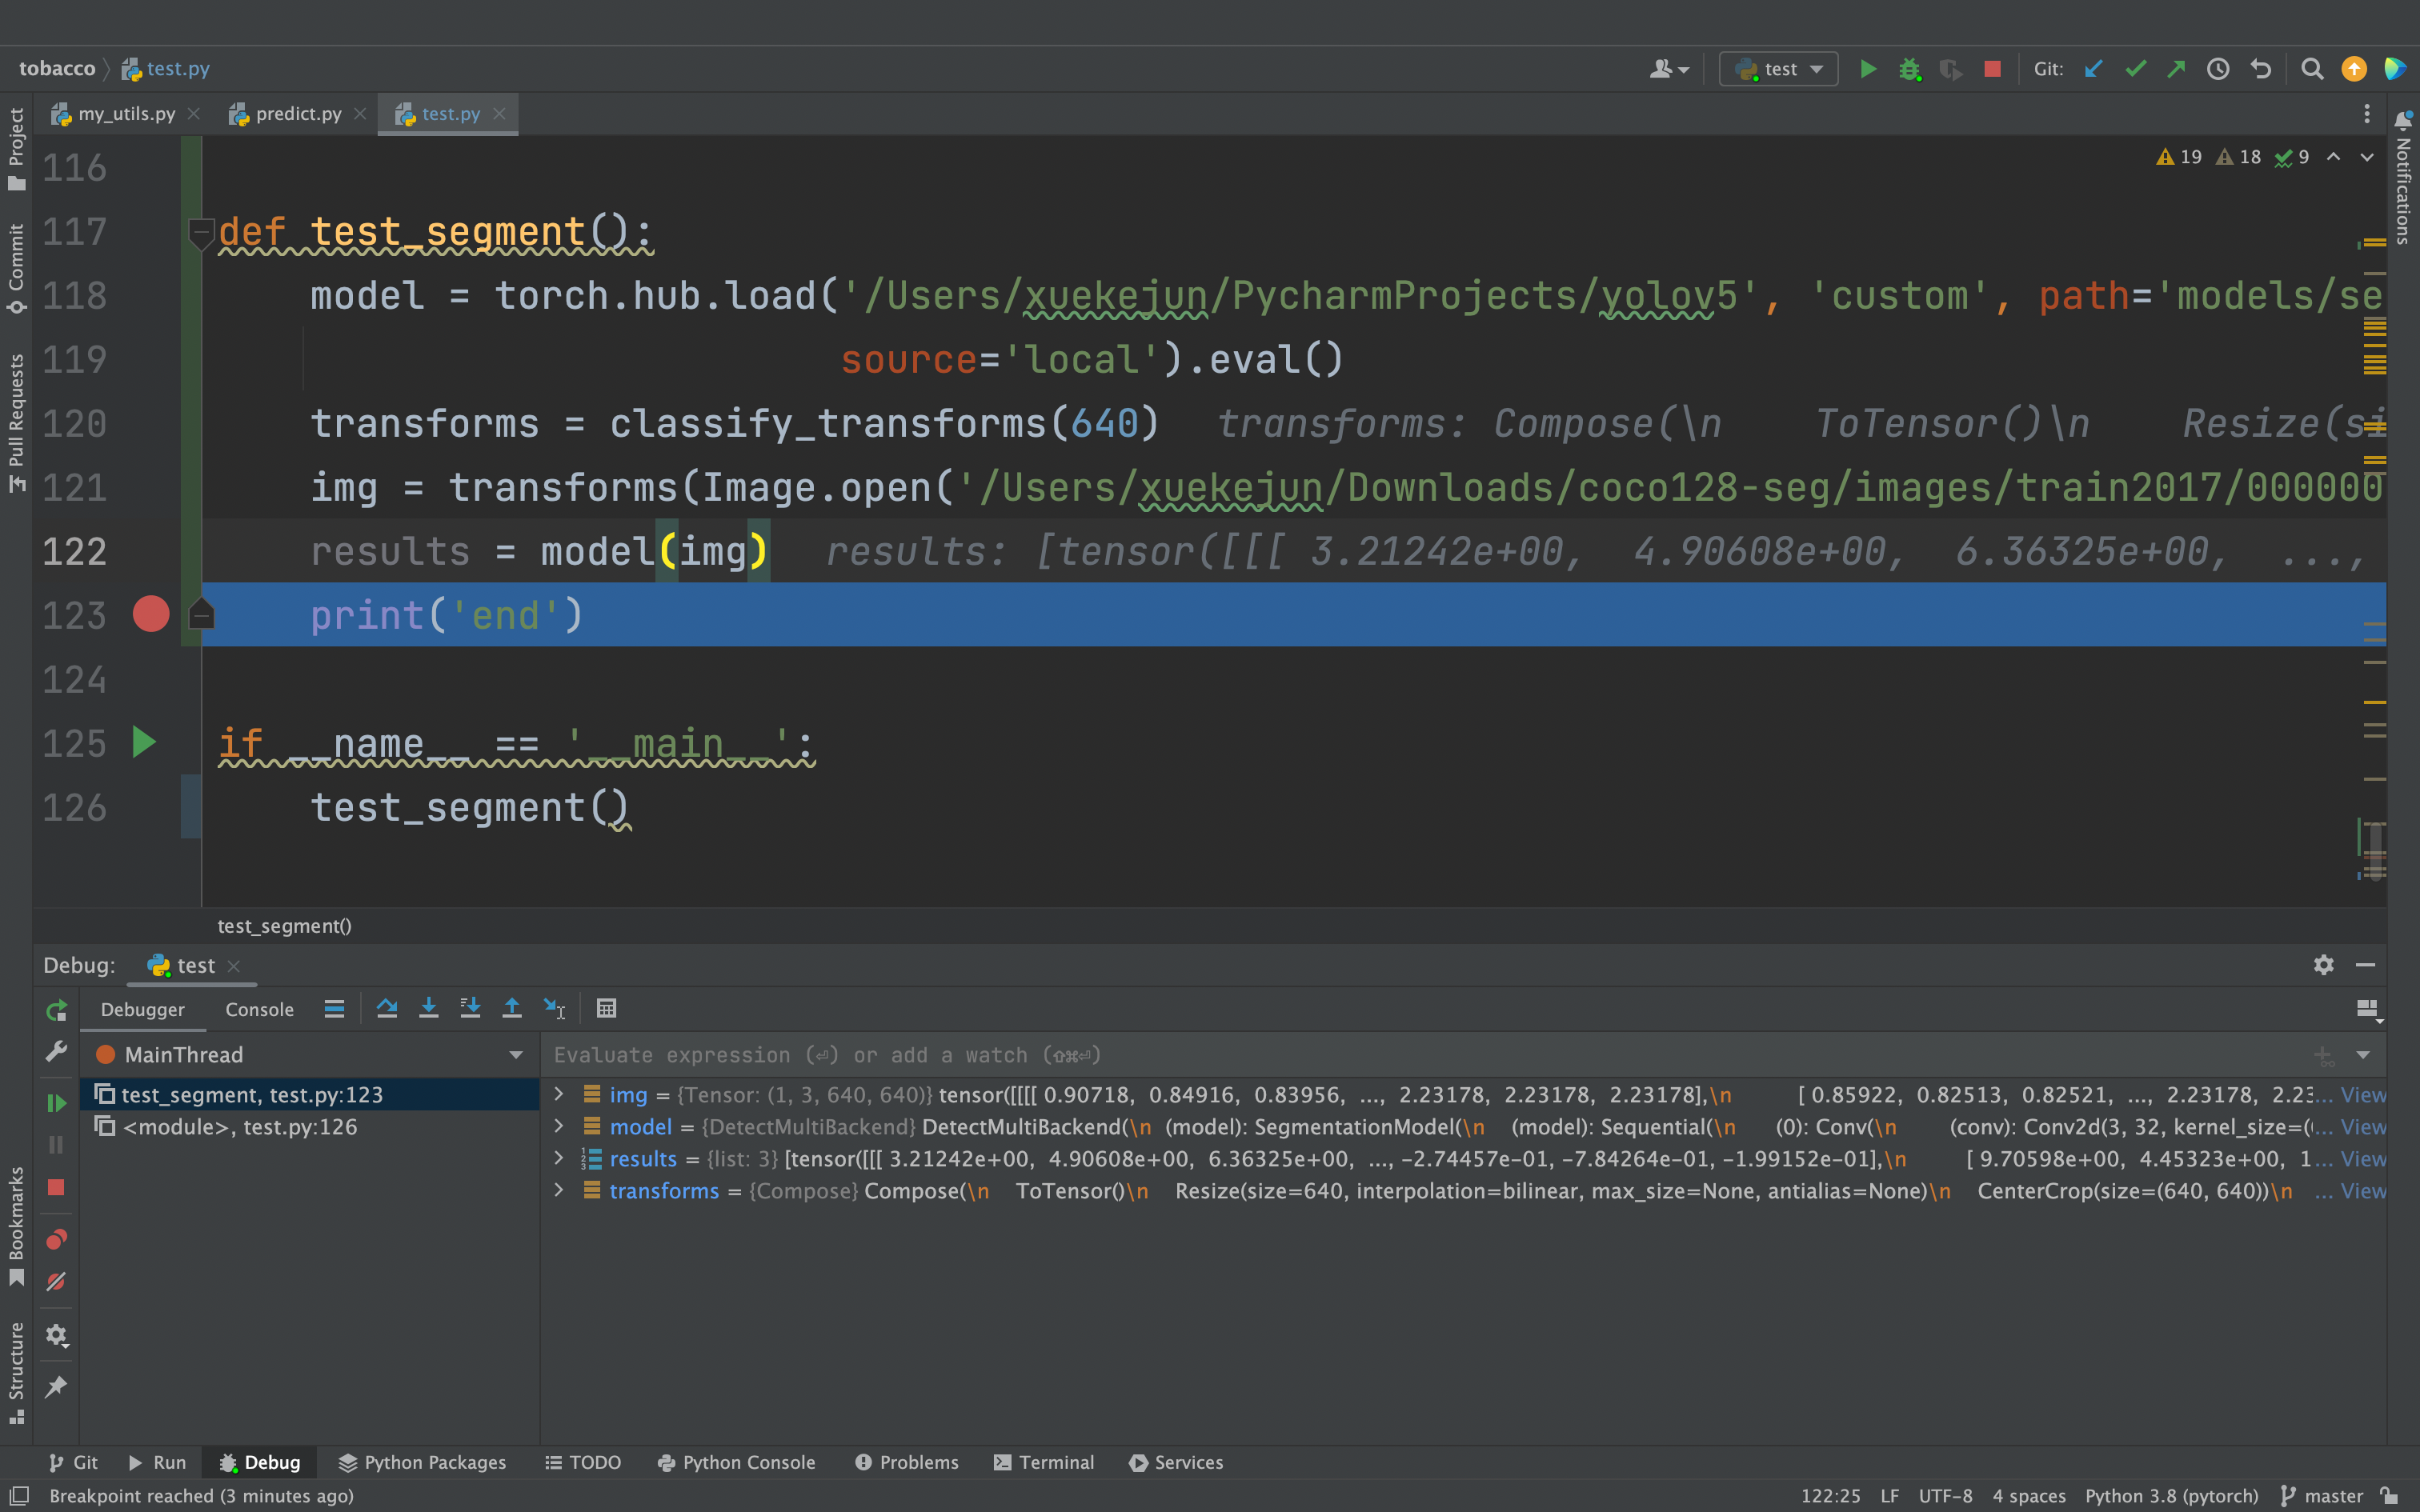Click Step Over in debugger toolbar
2420x1512 pixels.
pos(387,1008)
